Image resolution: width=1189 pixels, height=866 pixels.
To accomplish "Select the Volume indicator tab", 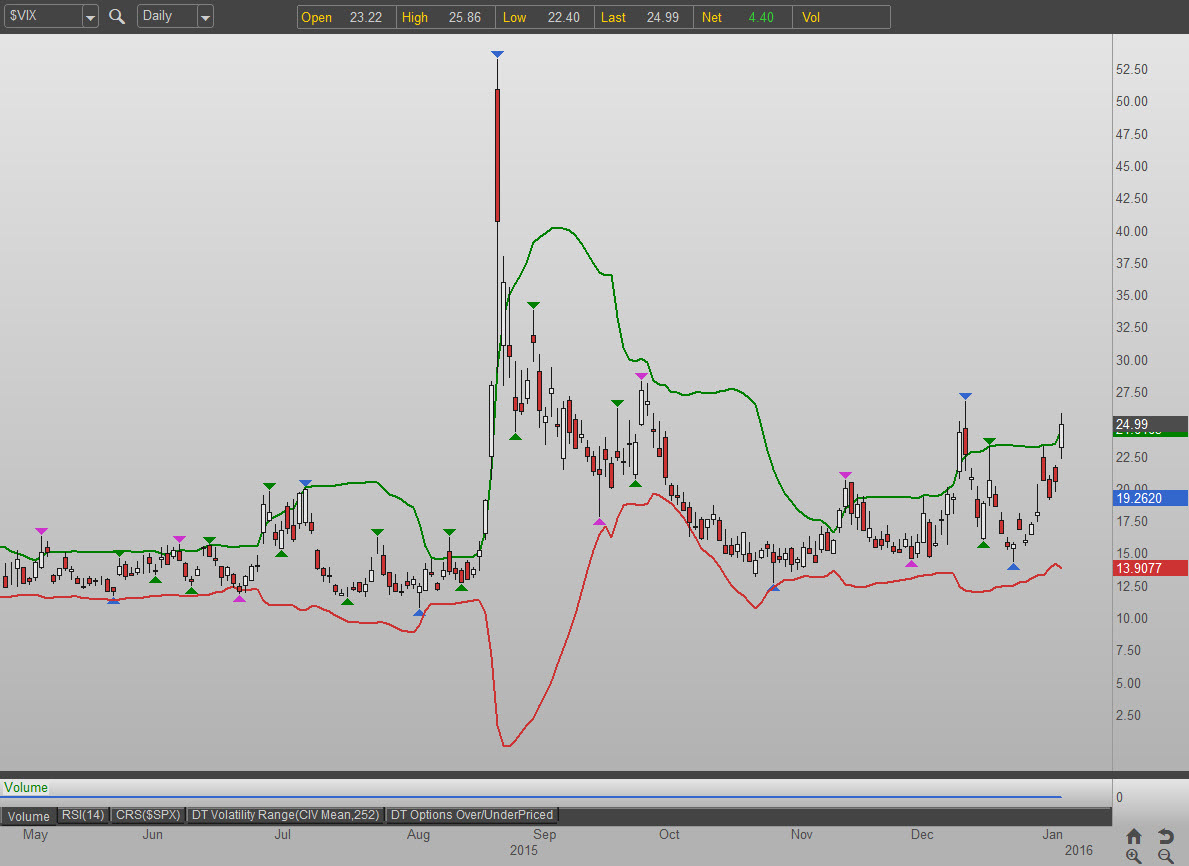I will 29,816.
